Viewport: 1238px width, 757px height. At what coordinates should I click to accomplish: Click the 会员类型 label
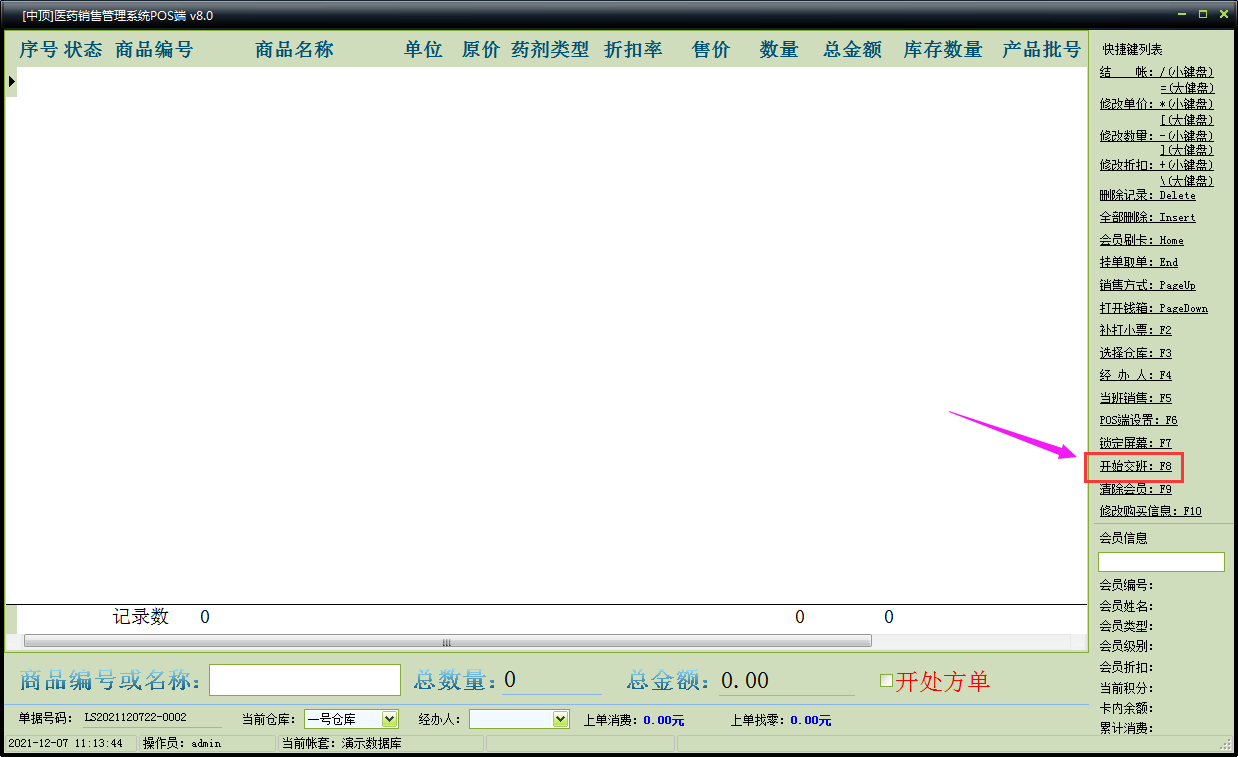tap(1126, 626)
